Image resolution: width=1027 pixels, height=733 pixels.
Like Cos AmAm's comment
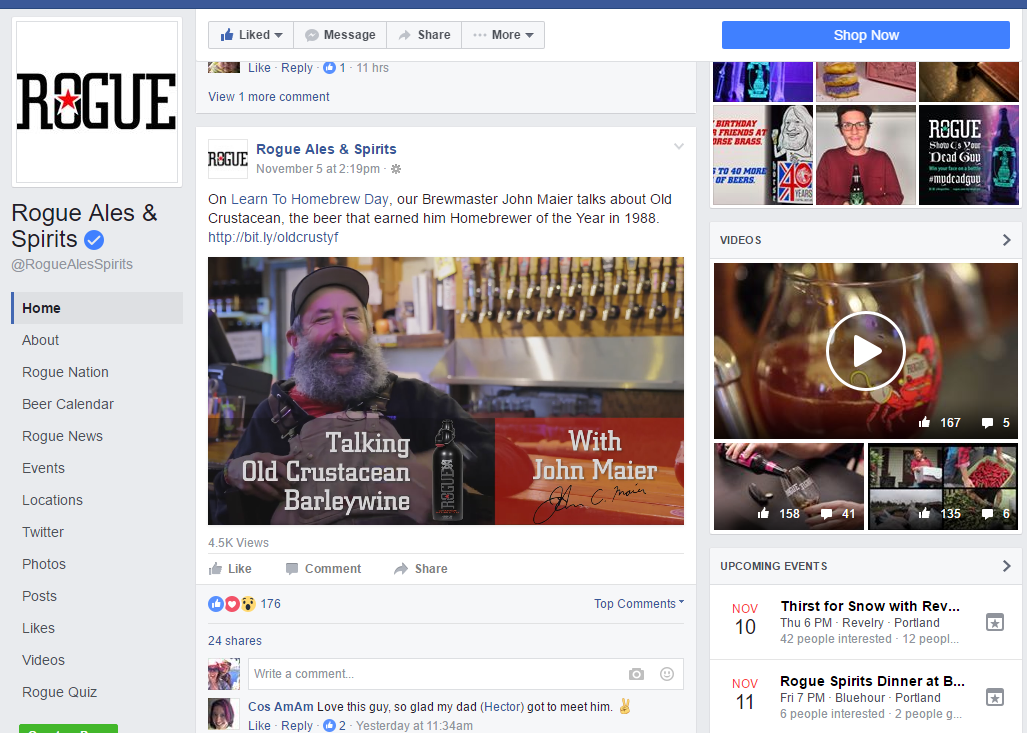pos(259,725)
